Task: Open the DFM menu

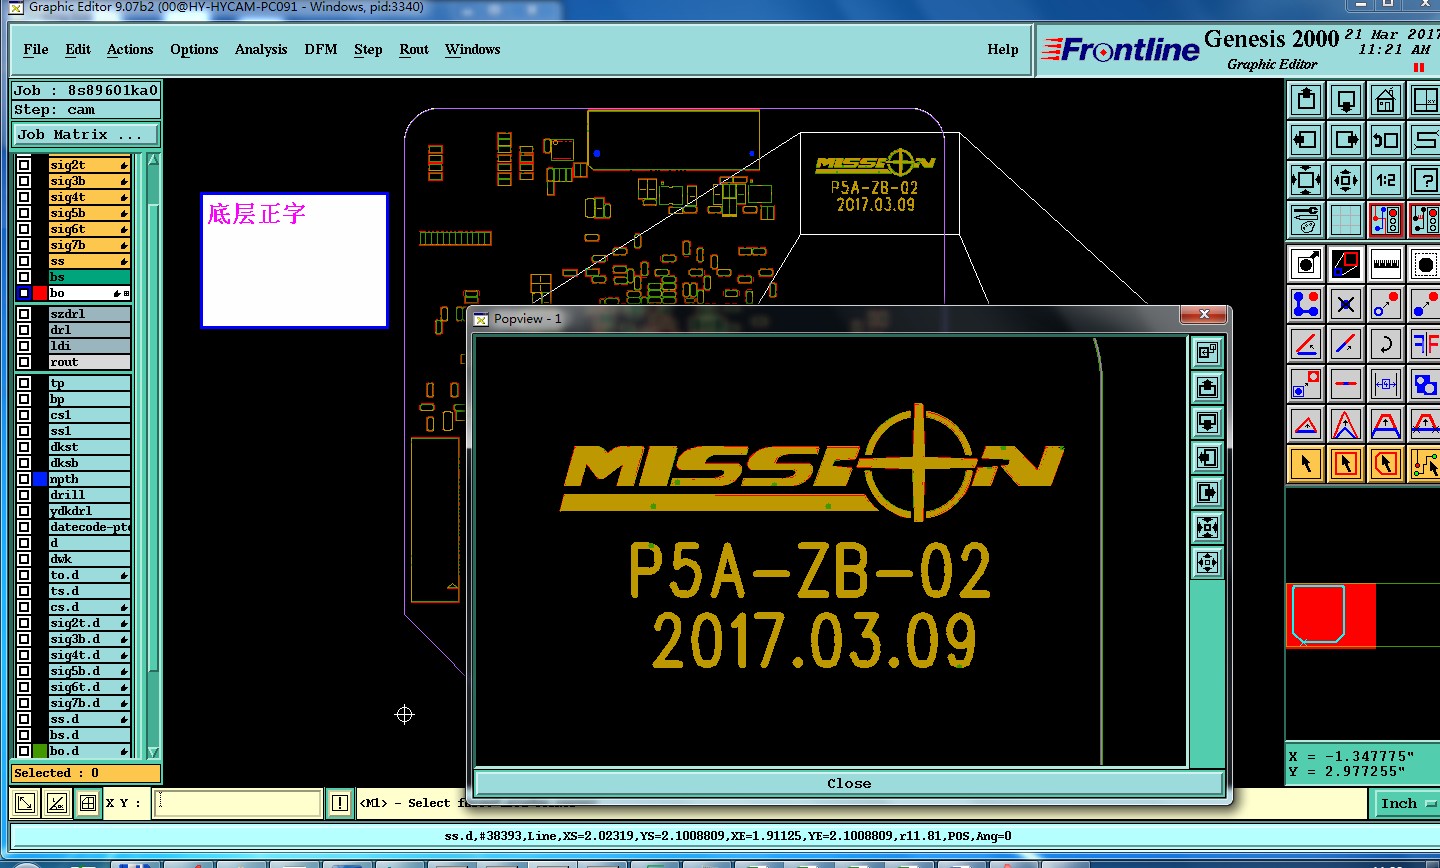Action: (x=321, y=49)
